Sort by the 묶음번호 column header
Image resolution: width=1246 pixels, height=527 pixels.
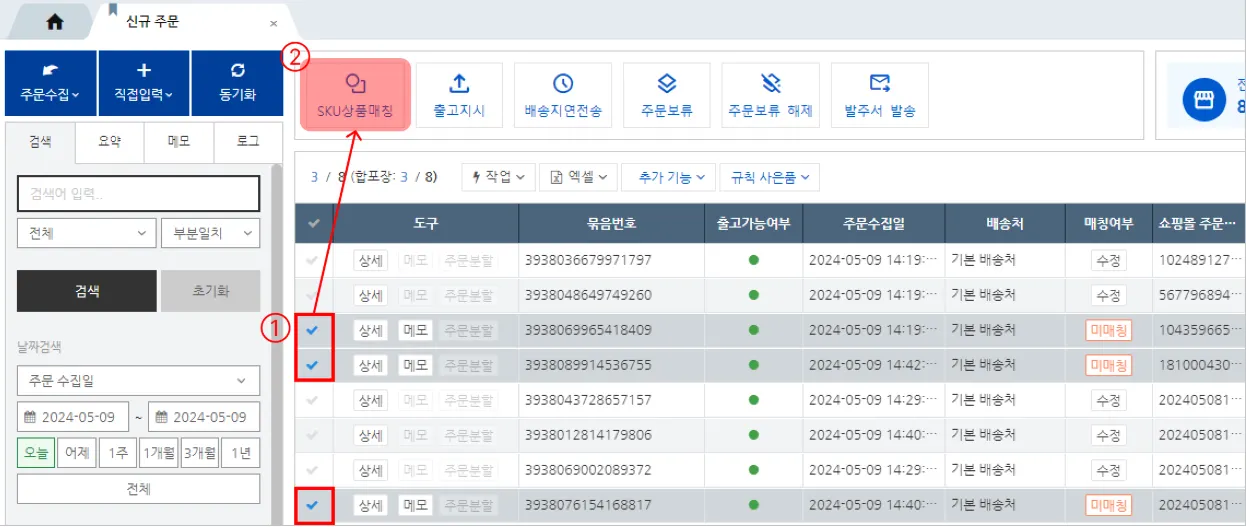[612, 224]
